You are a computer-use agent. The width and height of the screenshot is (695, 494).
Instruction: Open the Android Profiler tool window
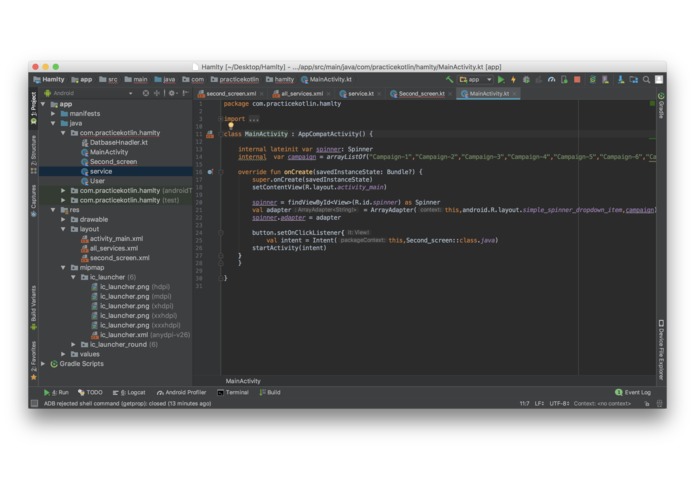[x=182, y=393]
